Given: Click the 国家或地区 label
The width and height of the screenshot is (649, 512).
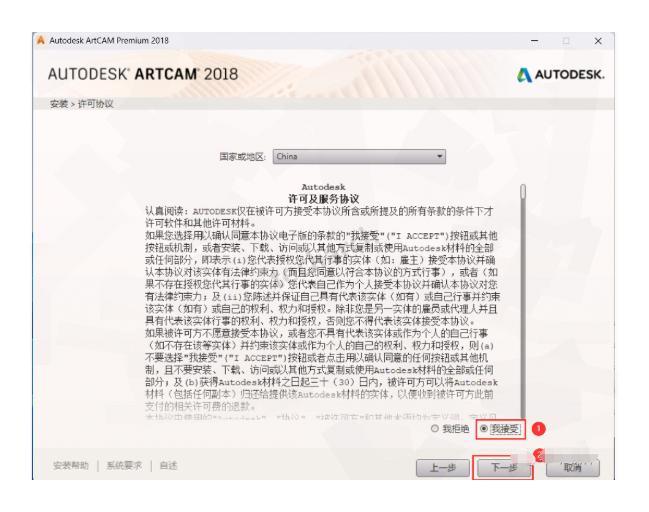Looking at the screenshot, I should coord(243,156).
